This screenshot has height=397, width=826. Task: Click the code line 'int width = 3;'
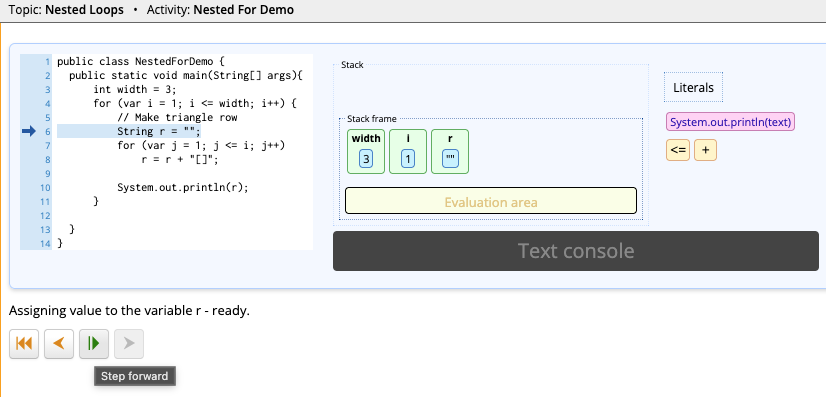point(135,90)
